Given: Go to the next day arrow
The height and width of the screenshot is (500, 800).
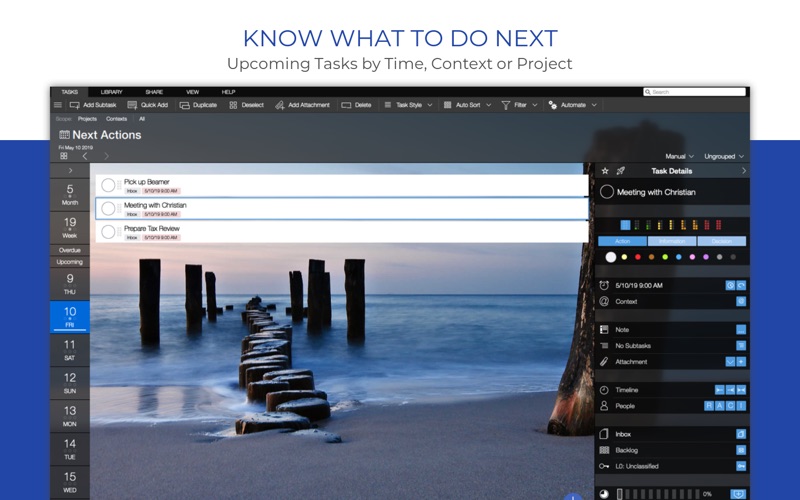Looking at the screenshot, I should (106, 156).
